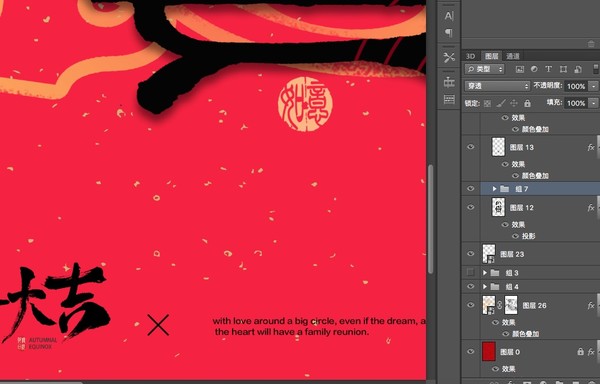Switch to the 通道 tab
The image size is (600, 384).
[x=513, y=56]
